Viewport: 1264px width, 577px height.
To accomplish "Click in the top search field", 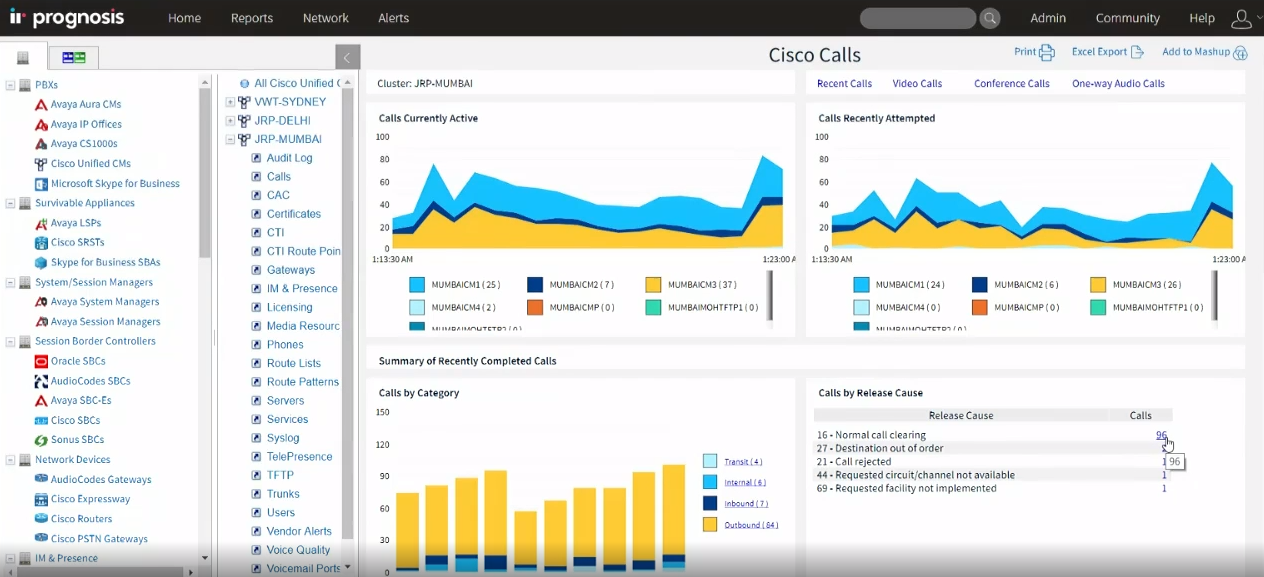I will point(916,18).
